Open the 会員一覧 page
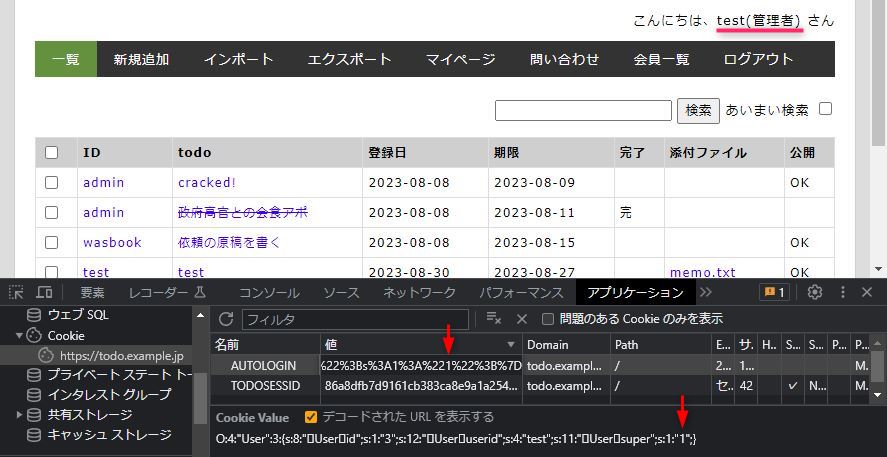This screenshot has height=457, width=887. 661,59
